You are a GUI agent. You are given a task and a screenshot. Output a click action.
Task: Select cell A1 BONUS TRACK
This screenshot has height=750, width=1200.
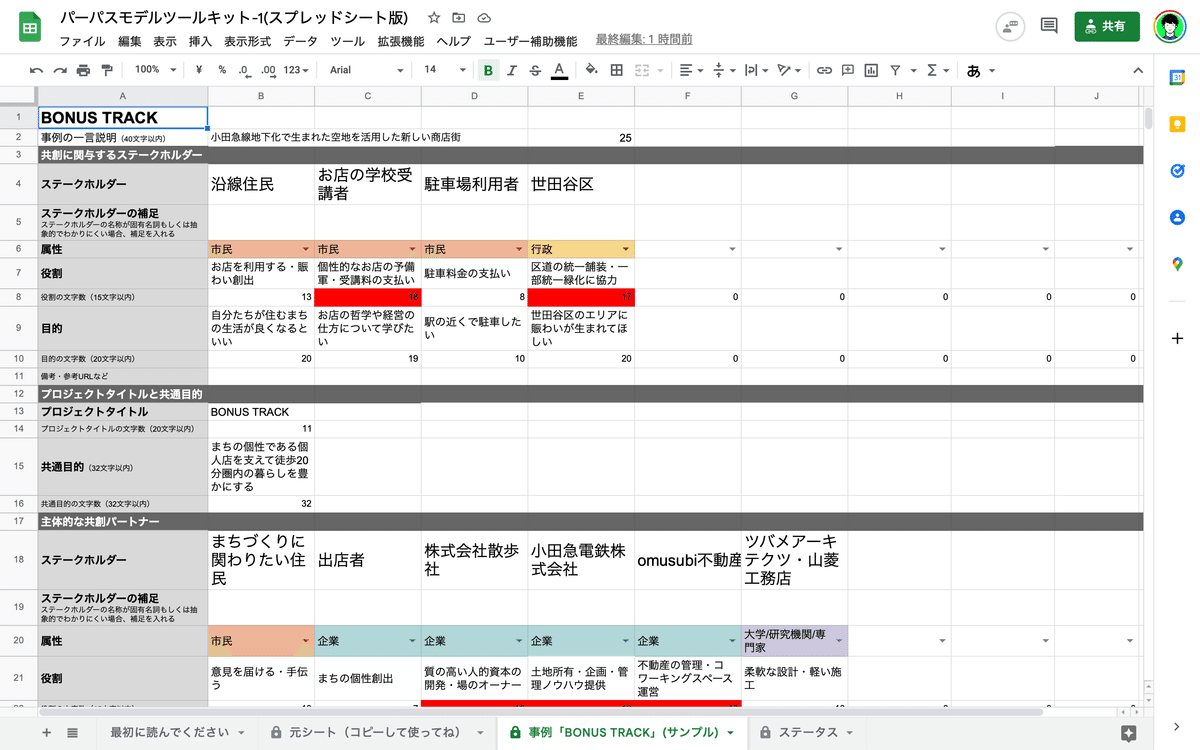[122, 117]
